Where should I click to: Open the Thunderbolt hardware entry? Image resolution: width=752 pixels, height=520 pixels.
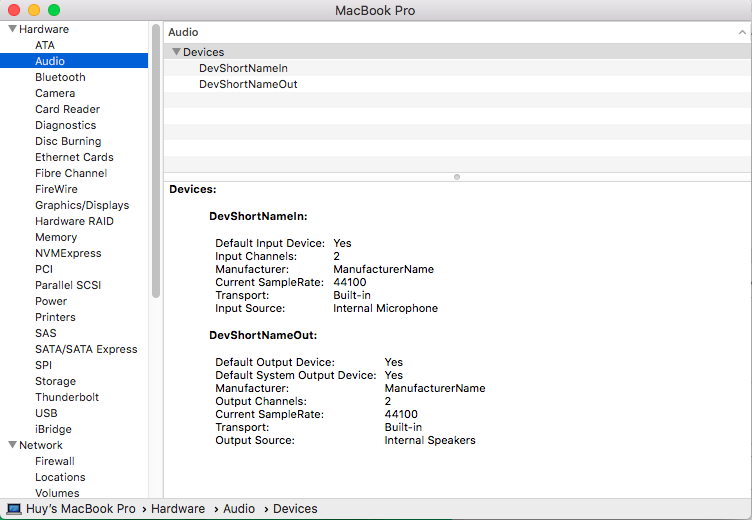(67, 397)
